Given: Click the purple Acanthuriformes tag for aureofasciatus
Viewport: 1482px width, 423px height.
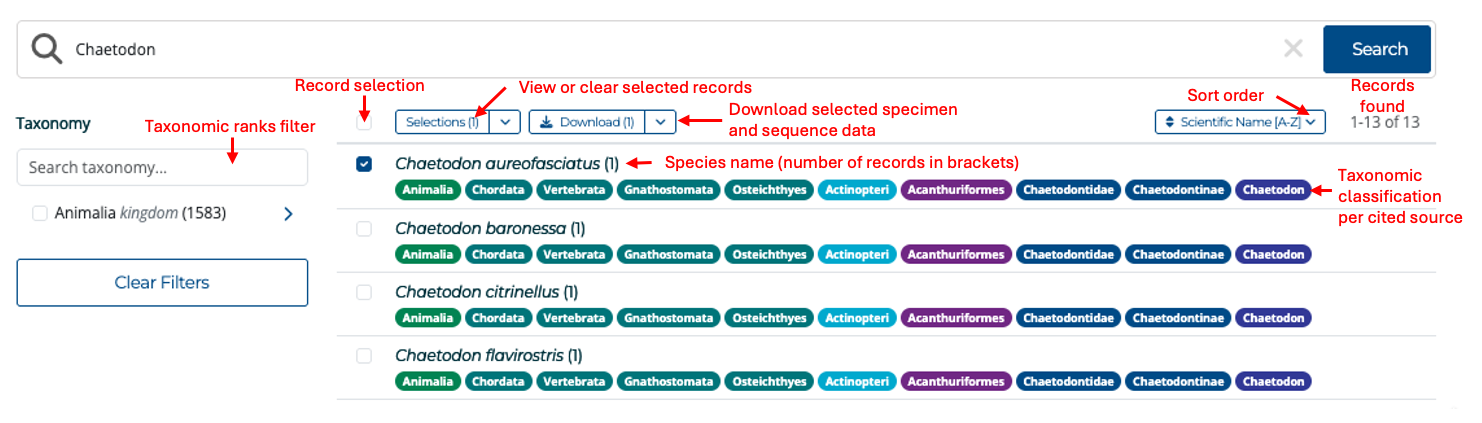Looking at the screenshot, I should coord(955,190).
